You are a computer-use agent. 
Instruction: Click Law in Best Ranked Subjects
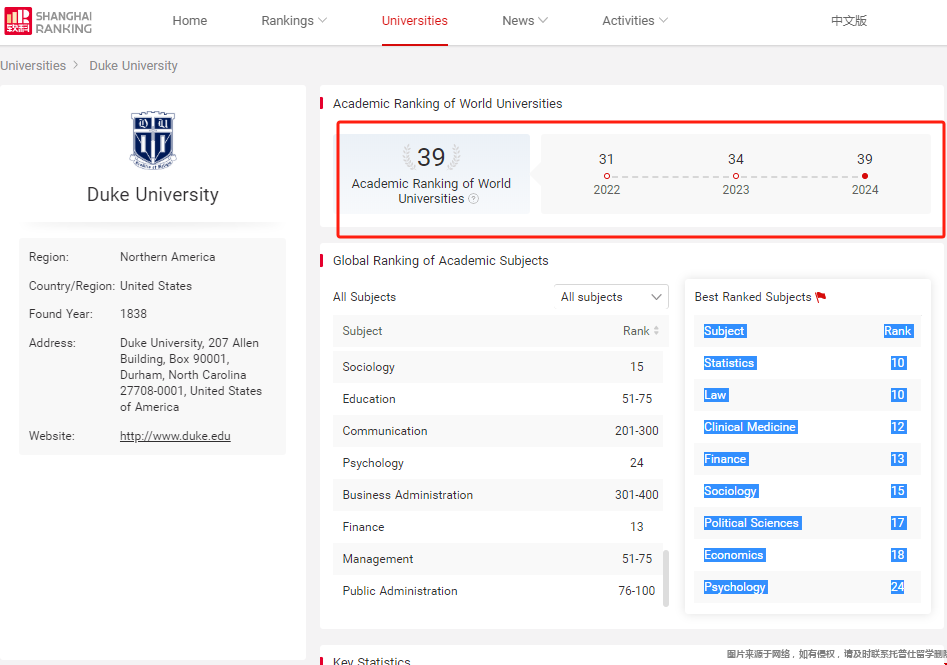click(716, 395)
